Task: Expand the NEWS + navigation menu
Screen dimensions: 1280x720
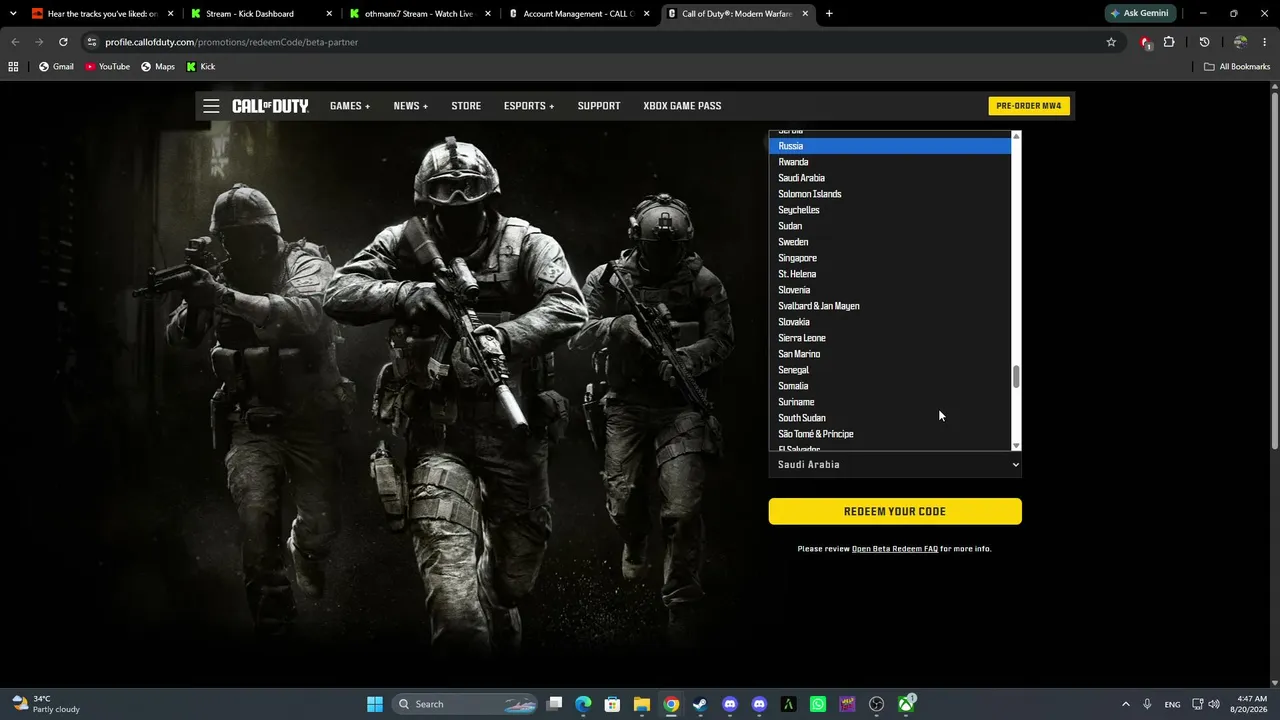Action: [411, 106]
